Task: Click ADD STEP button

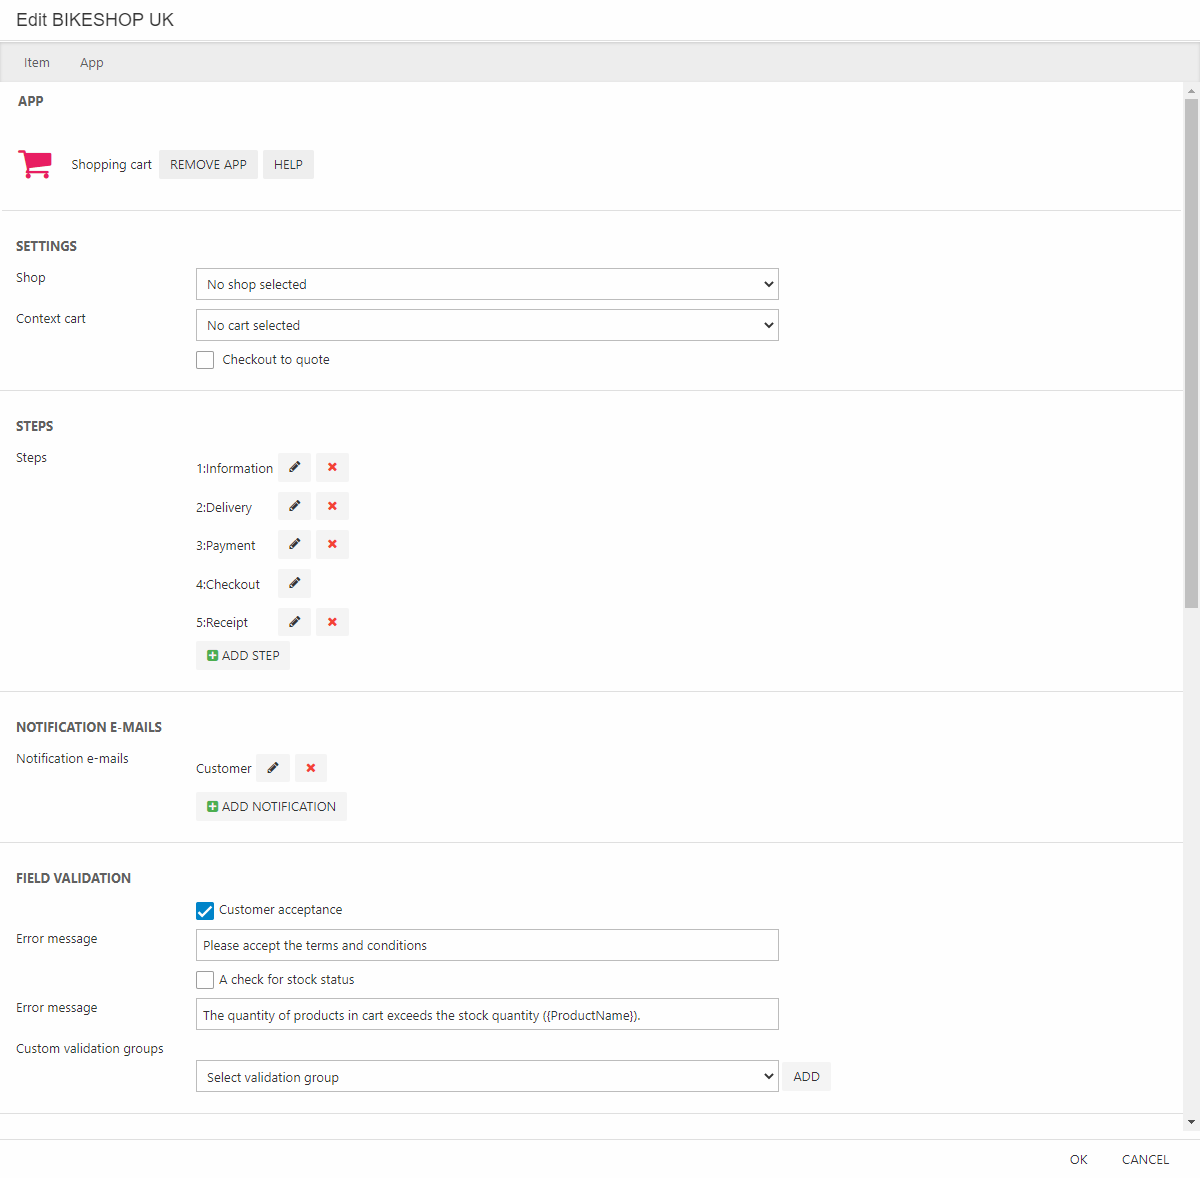Action: click(x=243, y=656)
